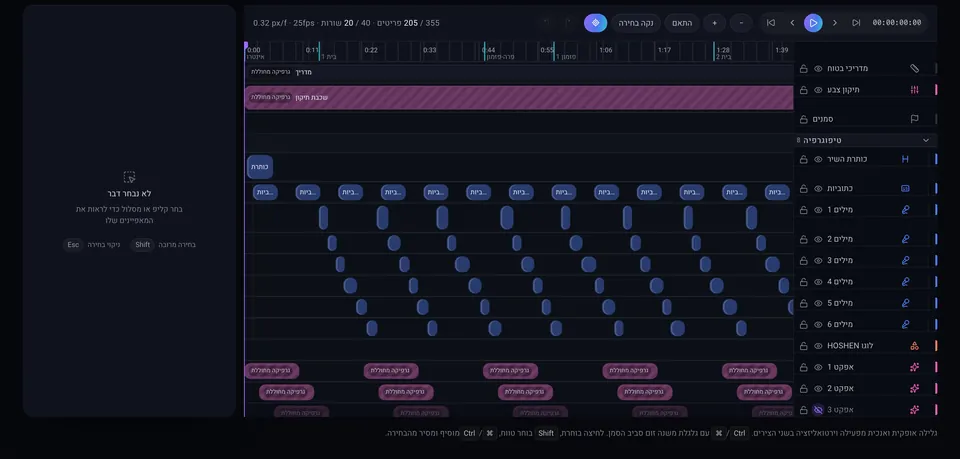The image size is (960, 459).
Task: Click the התאם fit button
Action: [682, 23]
